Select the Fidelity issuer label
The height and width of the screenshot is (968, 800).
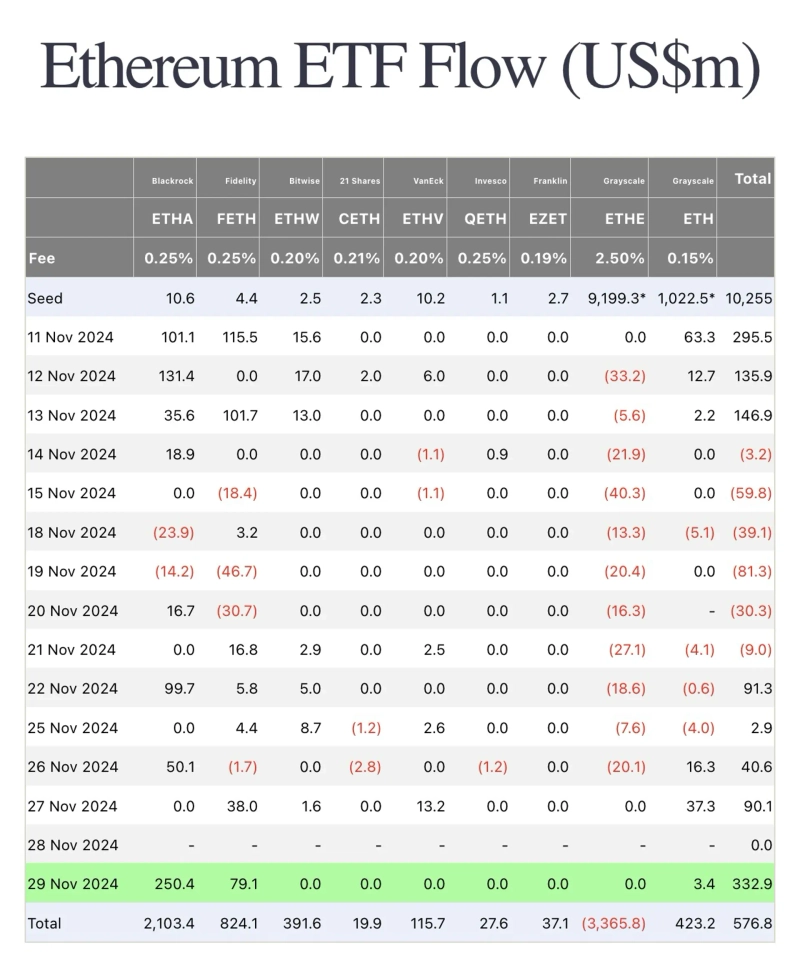pyautogui.click(x=241, y=181)
